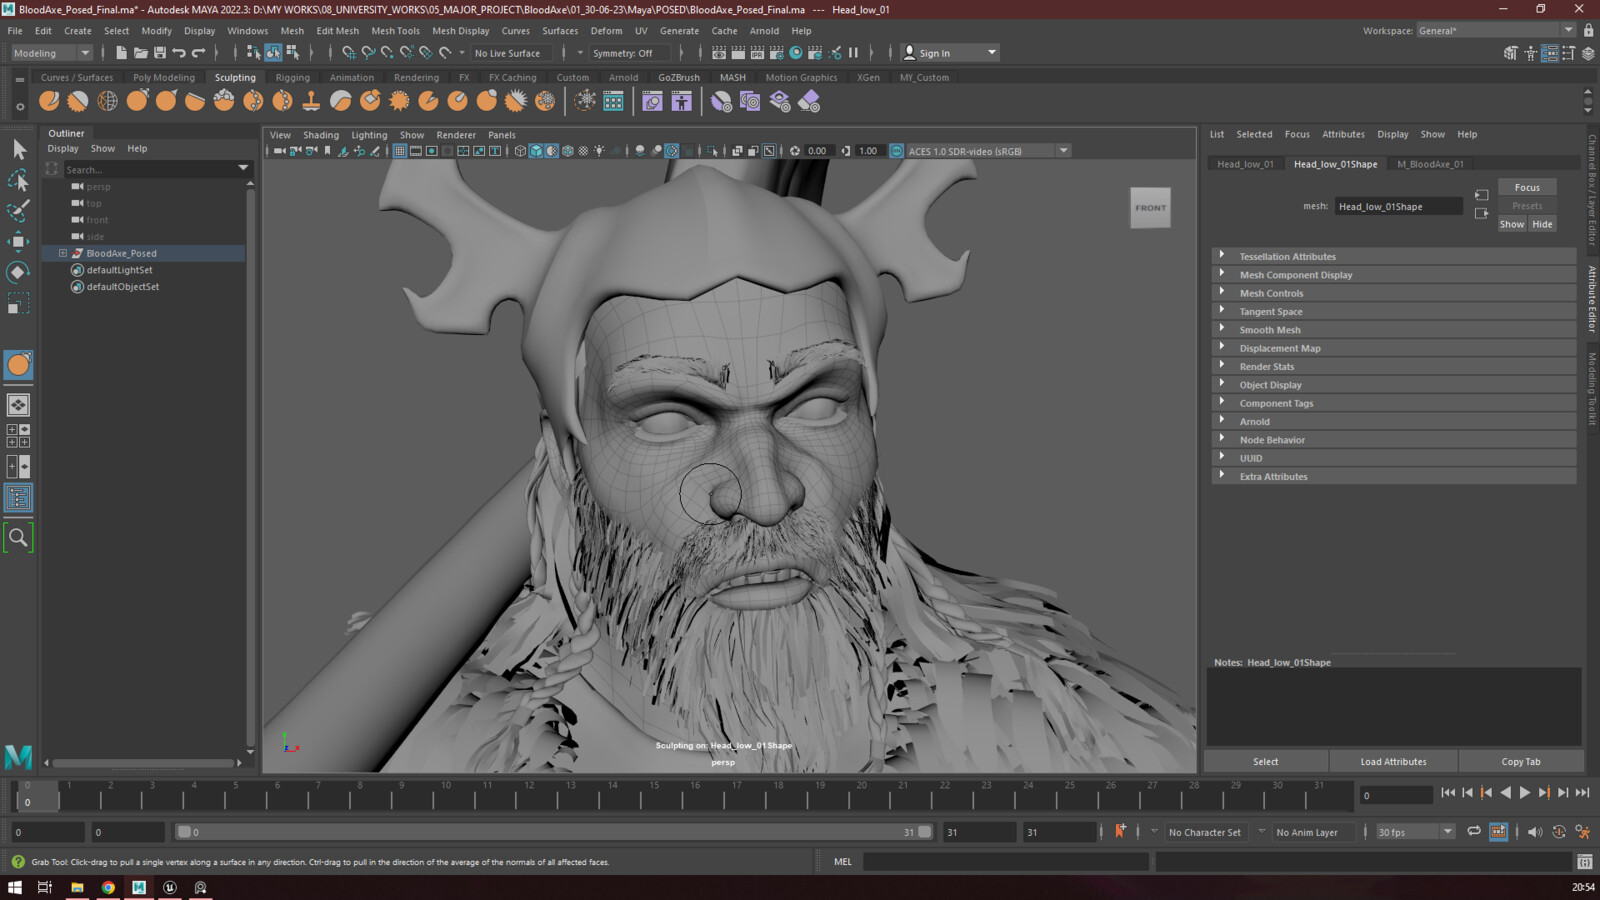The width and height of the screenshot is (1600, 900).
Task: Open the Deform menu
Action: coord(606,31)
